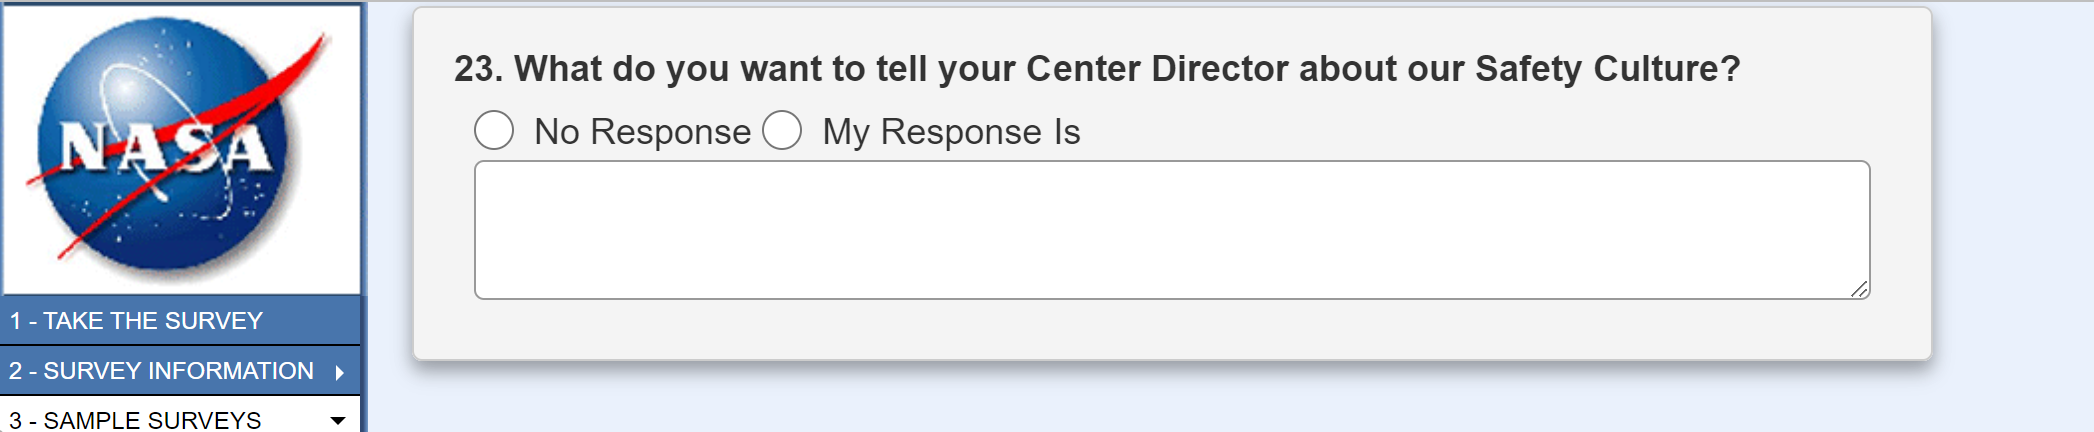Viewport: 2094px width, 432px height.
Task: Click the "No Response" text label
Action: click(x=642, y=132)
